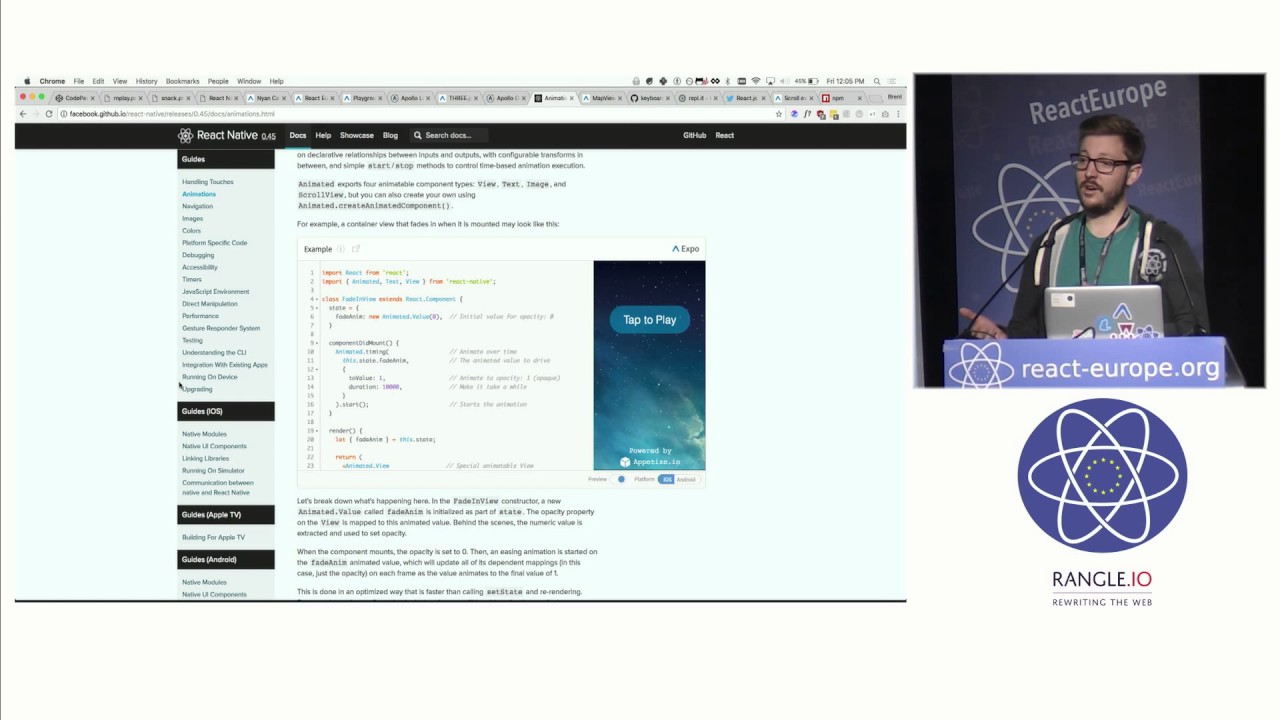Open the Debugging guide
The image size is (1280, 720).
coord(198,255)
